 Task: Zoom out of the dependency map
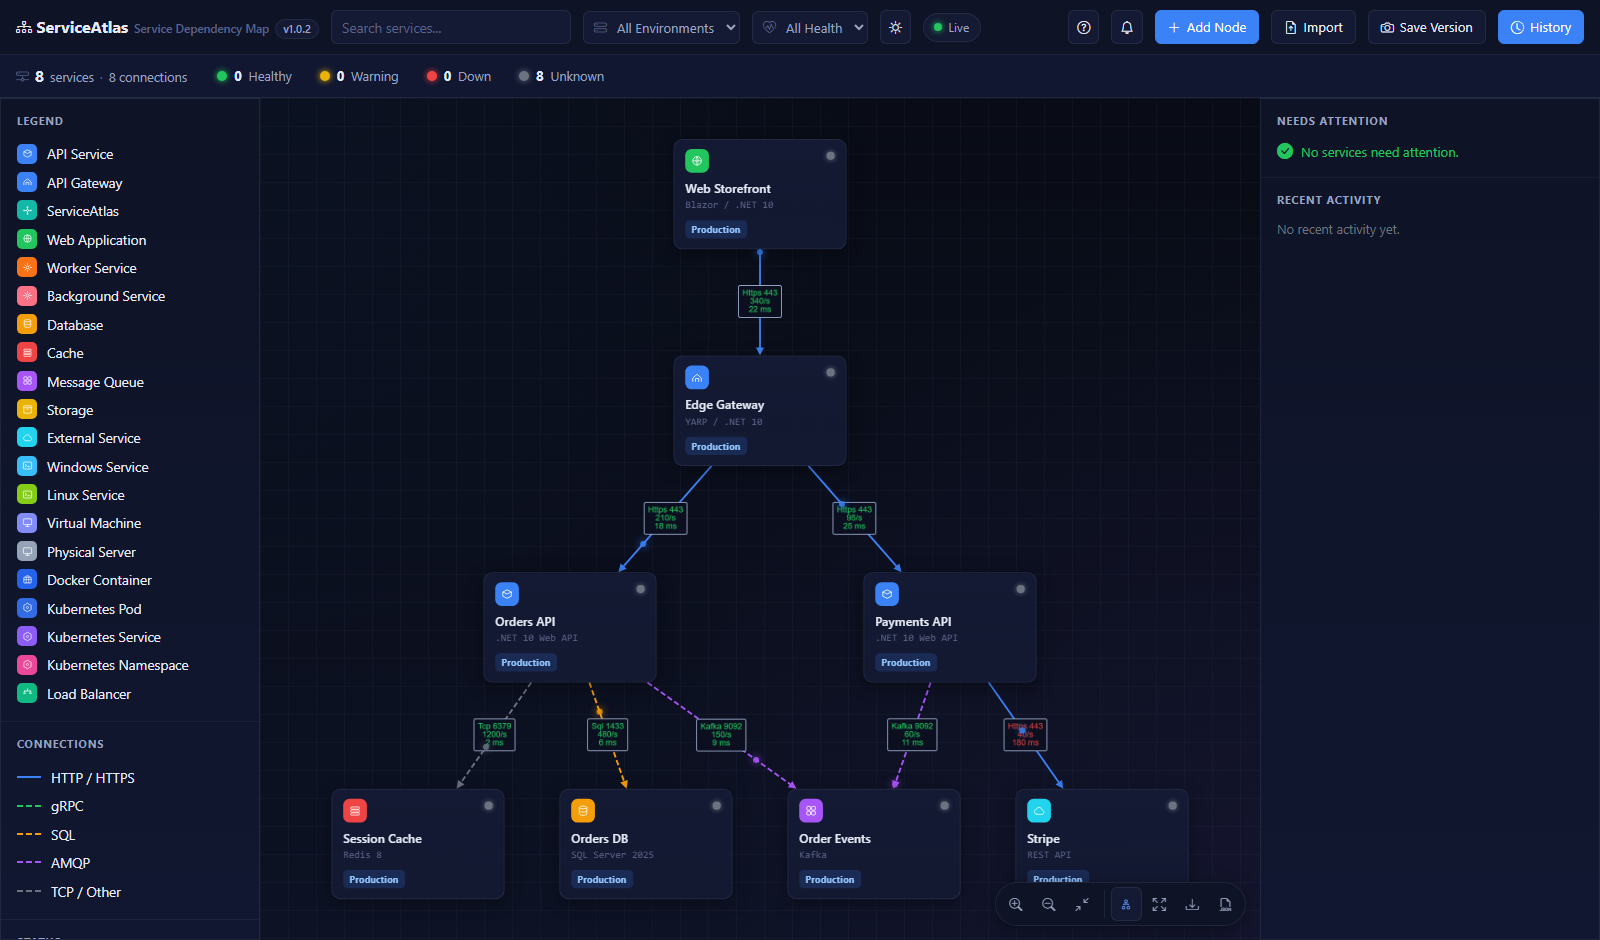[x=1049, y=904]
